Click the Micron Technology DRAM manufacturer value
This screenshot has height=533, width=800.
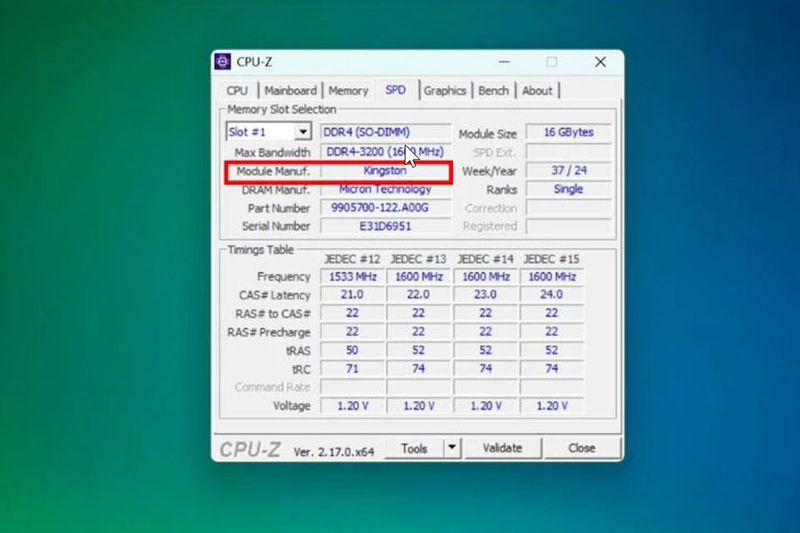386,189
